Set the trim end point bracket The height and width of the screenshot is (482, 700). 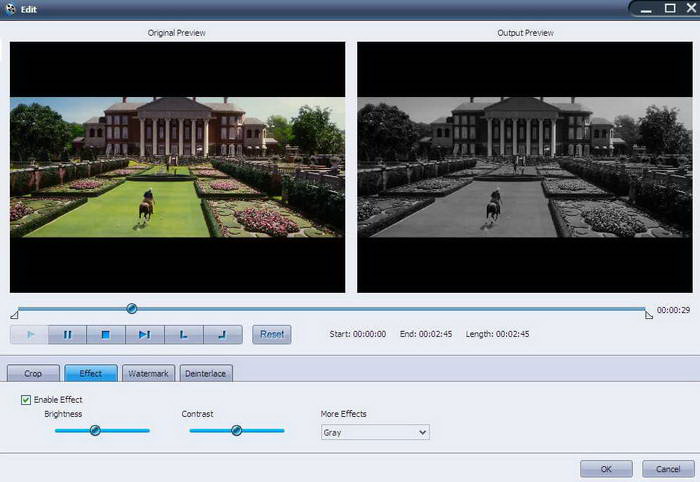(223, 334)
